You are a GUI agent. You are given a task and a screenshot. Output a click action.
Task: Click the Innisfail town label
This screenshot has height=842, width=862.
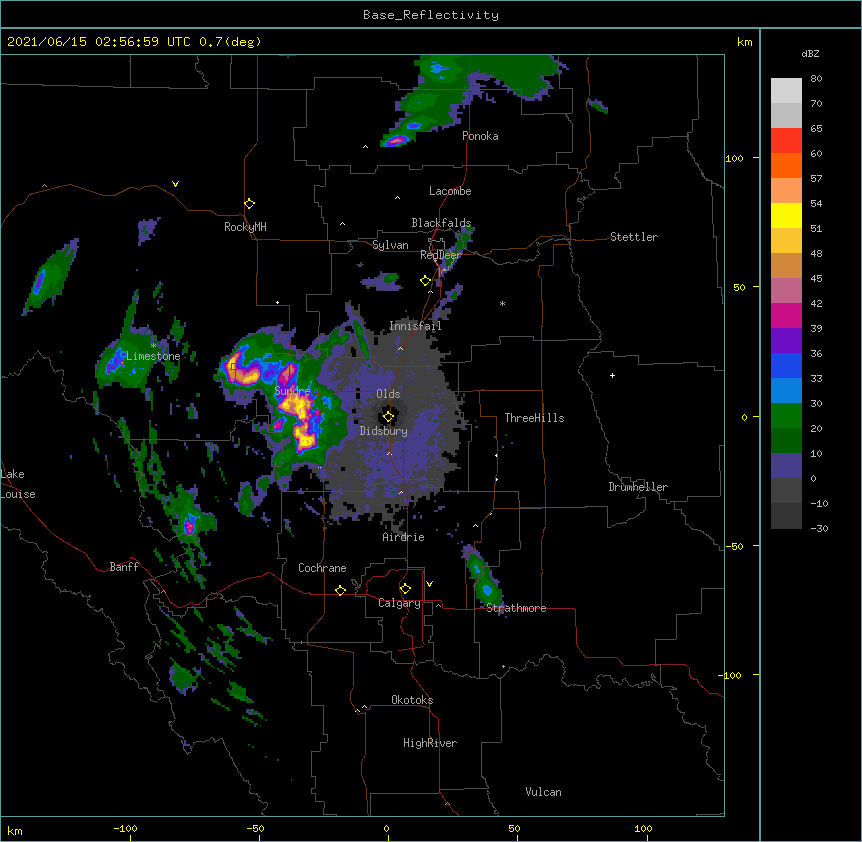pos(415,326)
